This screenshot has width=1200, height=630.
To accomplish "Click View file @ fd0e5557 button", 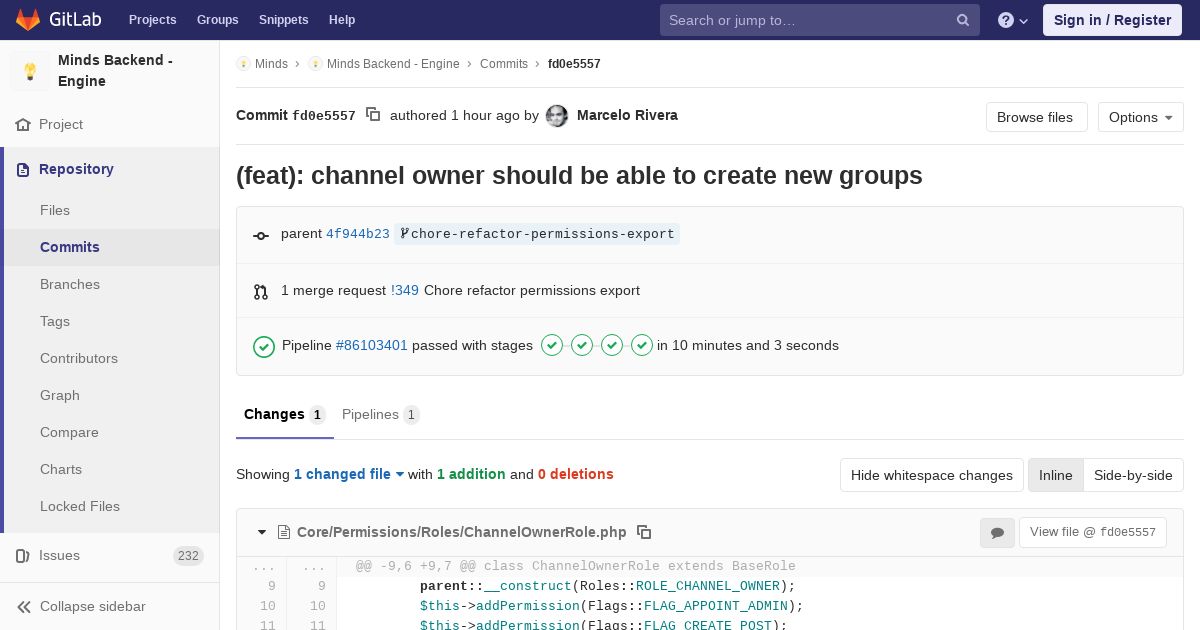I will point(1093,532).
